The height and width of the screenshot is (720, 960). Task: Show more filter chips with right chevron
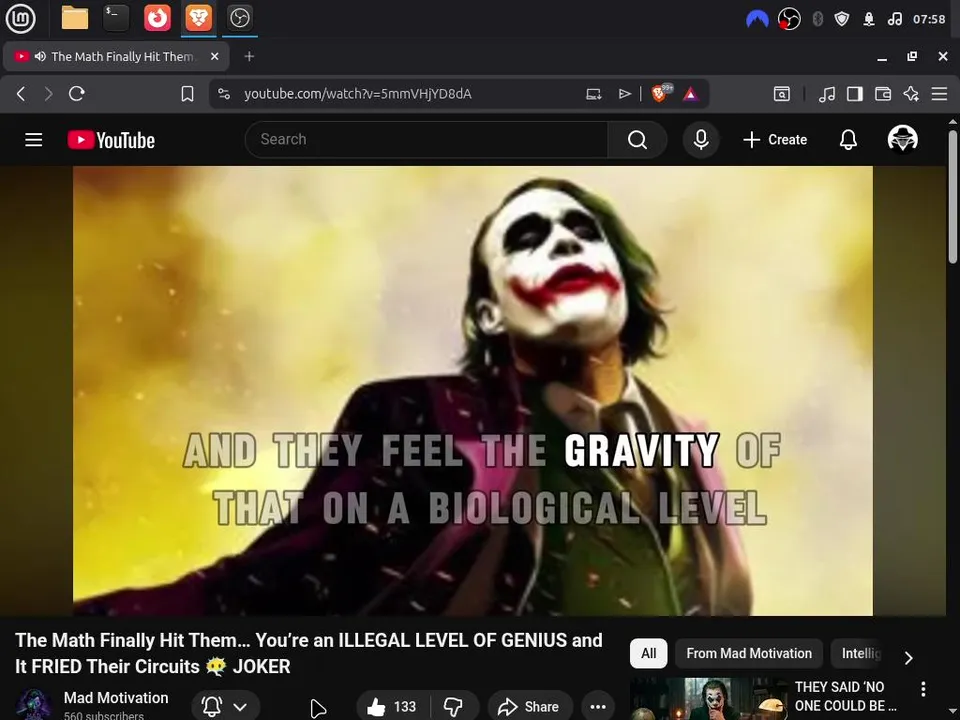(x=909, y=658)
